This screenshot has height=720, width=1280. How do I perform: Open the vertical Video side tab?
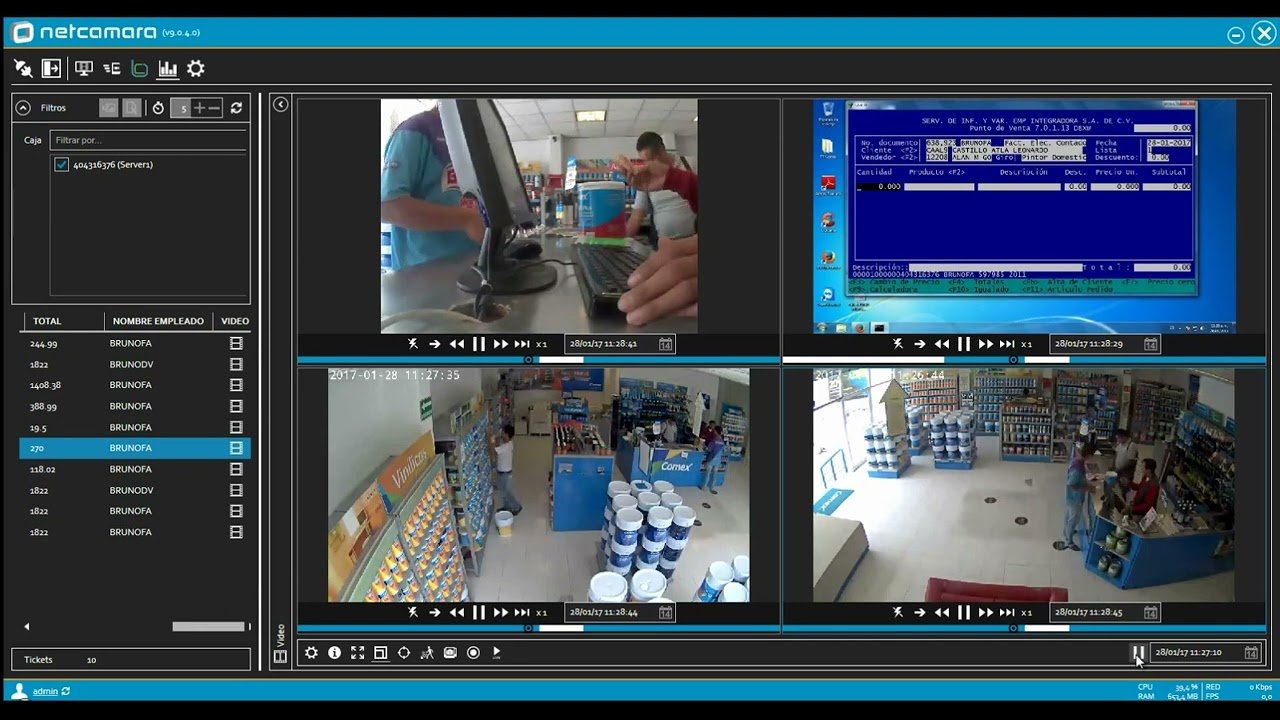tap(280, 643)
